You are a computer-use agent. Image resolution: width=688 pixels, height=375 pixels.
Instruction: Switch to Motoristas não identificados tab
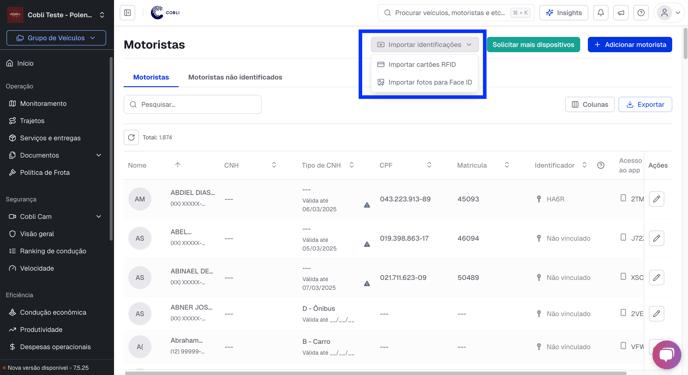coord(235,77)
